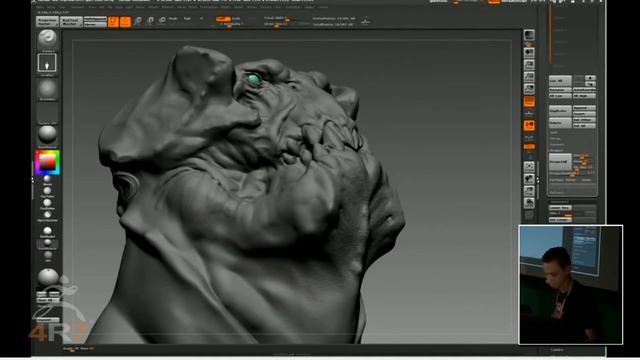Collapse the left tray using its divider handle
The width and height of the screenshot is (640, 360).
[x=33, y=180]
